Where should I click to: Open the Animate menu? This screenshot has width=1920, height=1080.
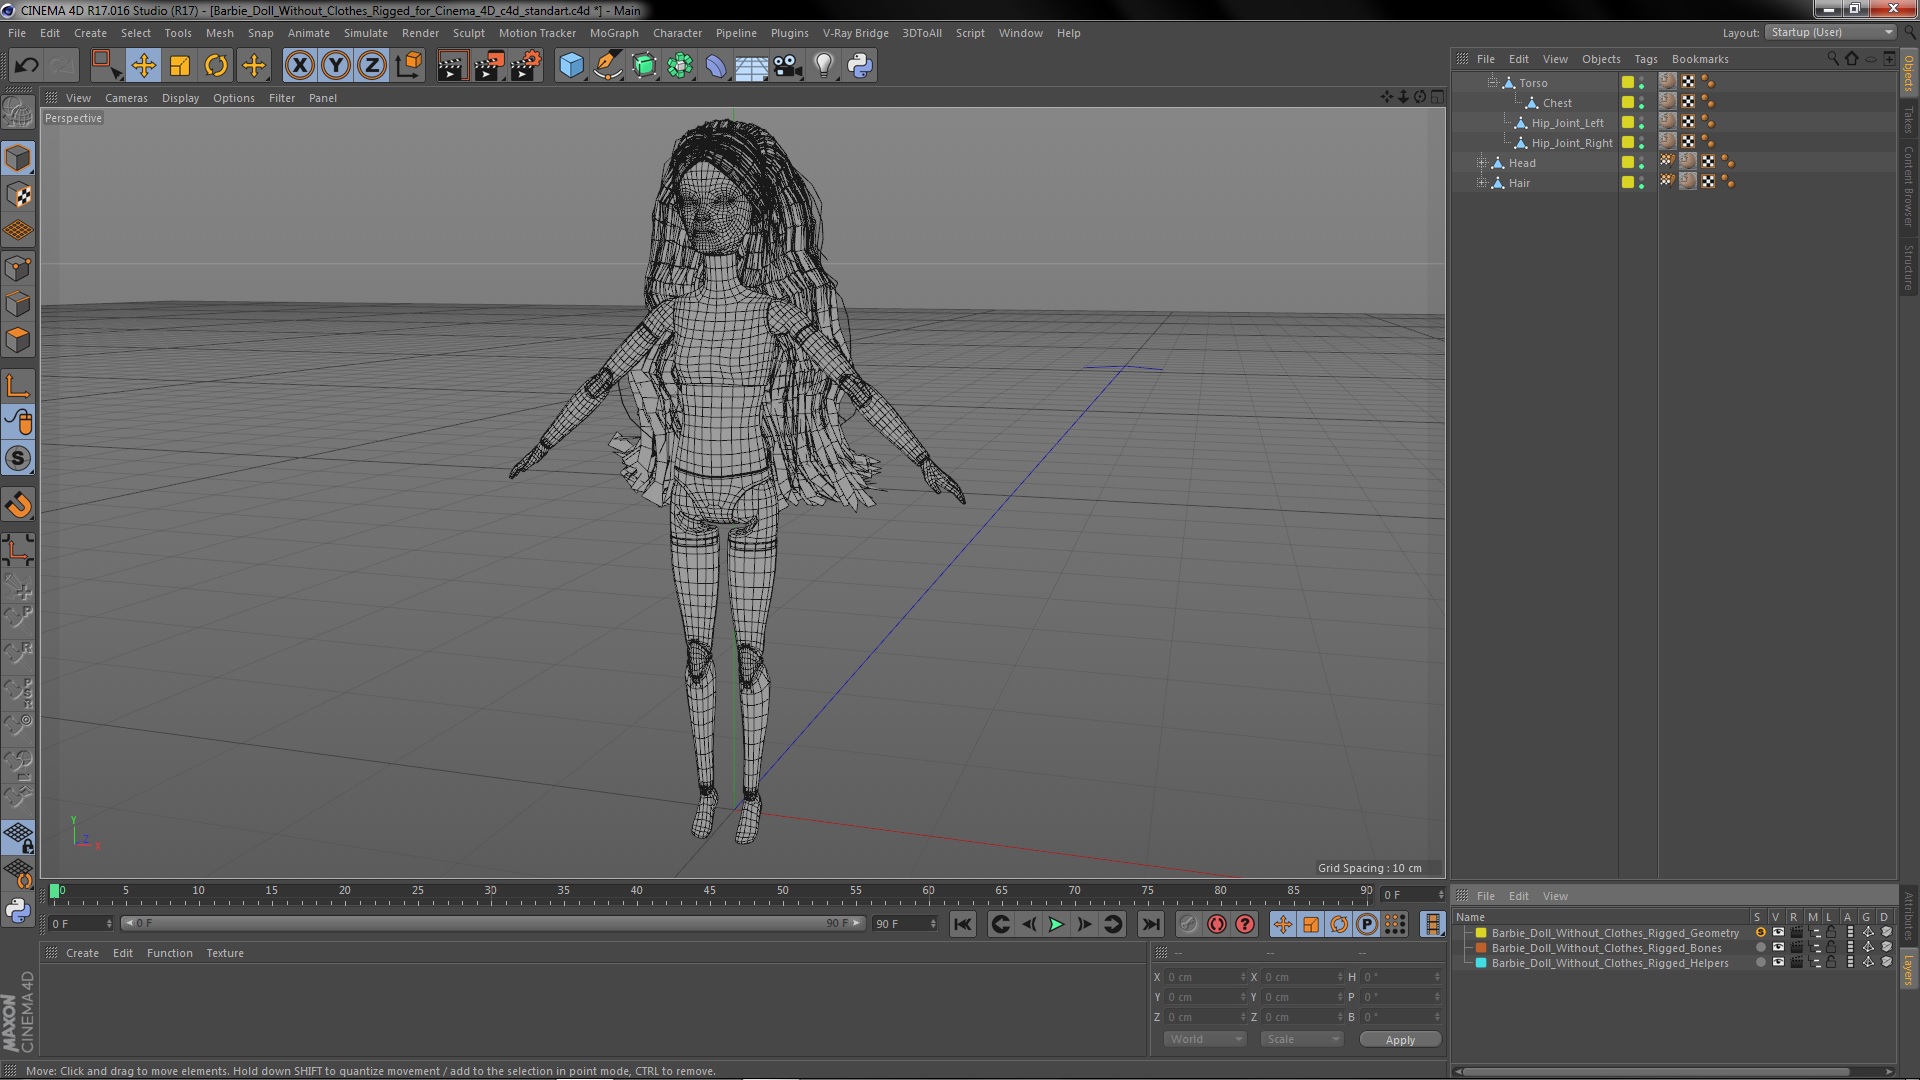[x=307, y=32]
